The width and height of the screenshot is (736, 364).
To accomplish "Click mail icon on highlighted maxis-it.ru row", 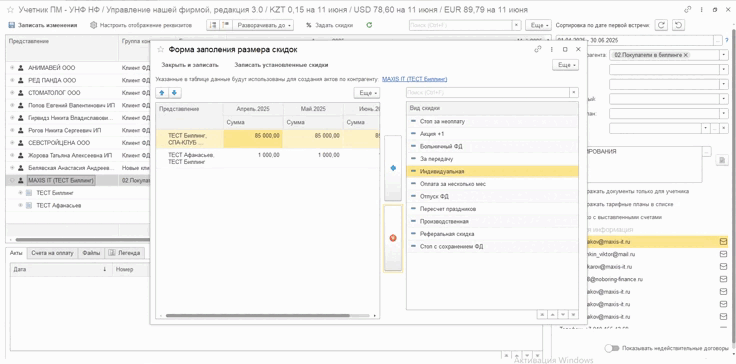I will [x=723, y=241].
